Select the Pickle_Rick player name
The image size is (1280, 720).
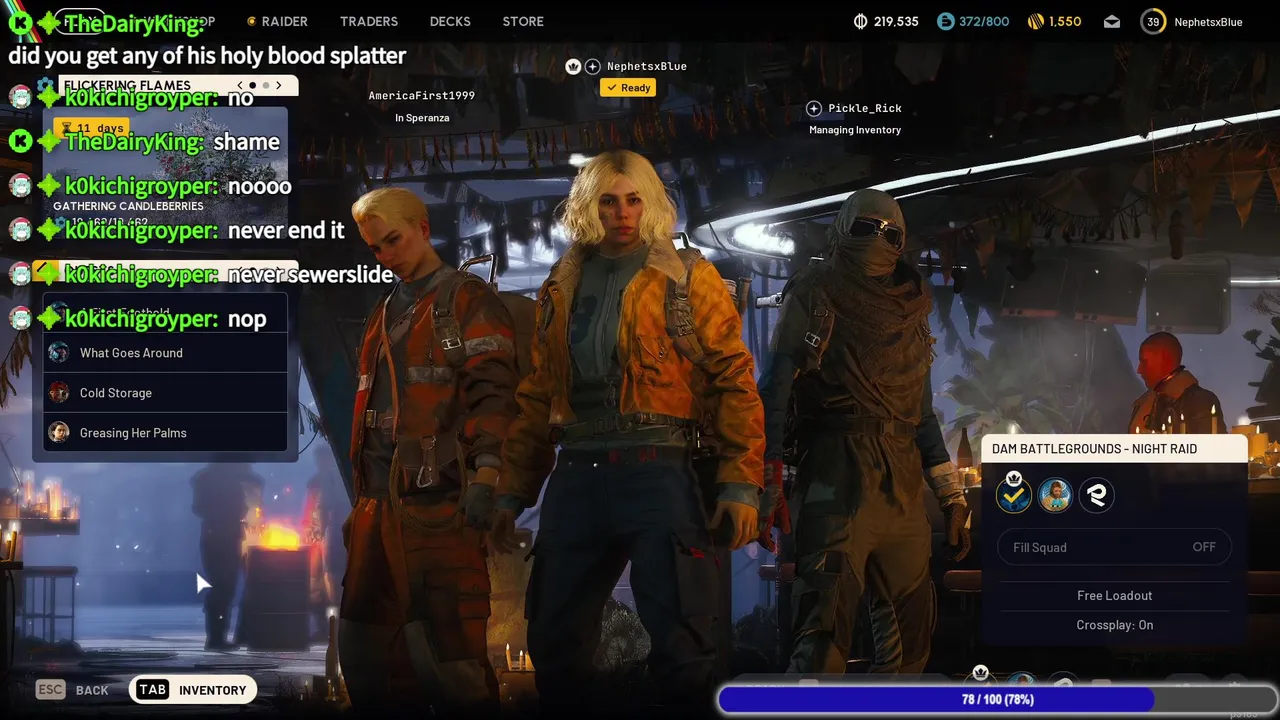tap(865, 108)
